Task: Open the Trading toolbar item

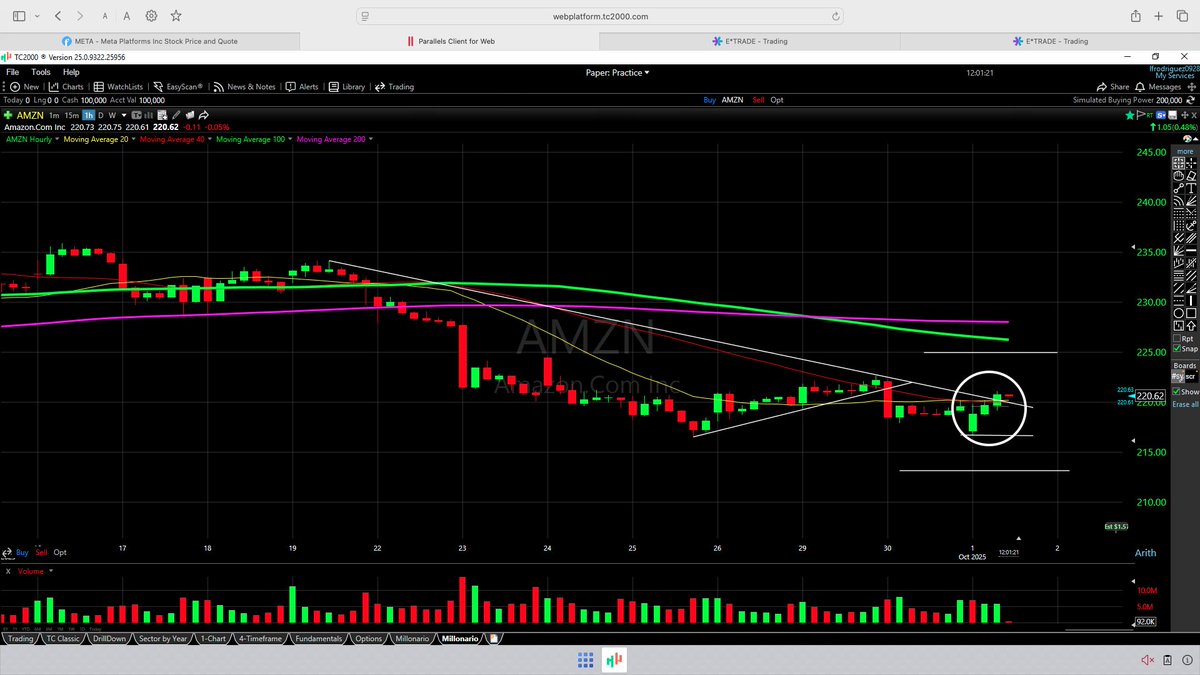Action: click(x=395, y=87)
